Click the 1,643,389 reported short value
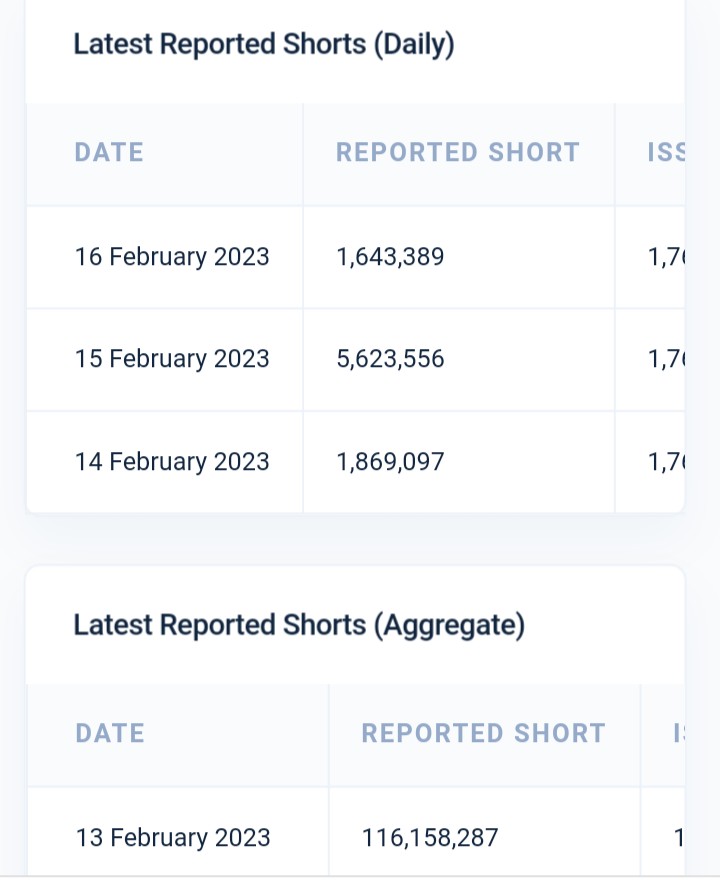Screen dimensions: 720x880 (x=390, y=257)
